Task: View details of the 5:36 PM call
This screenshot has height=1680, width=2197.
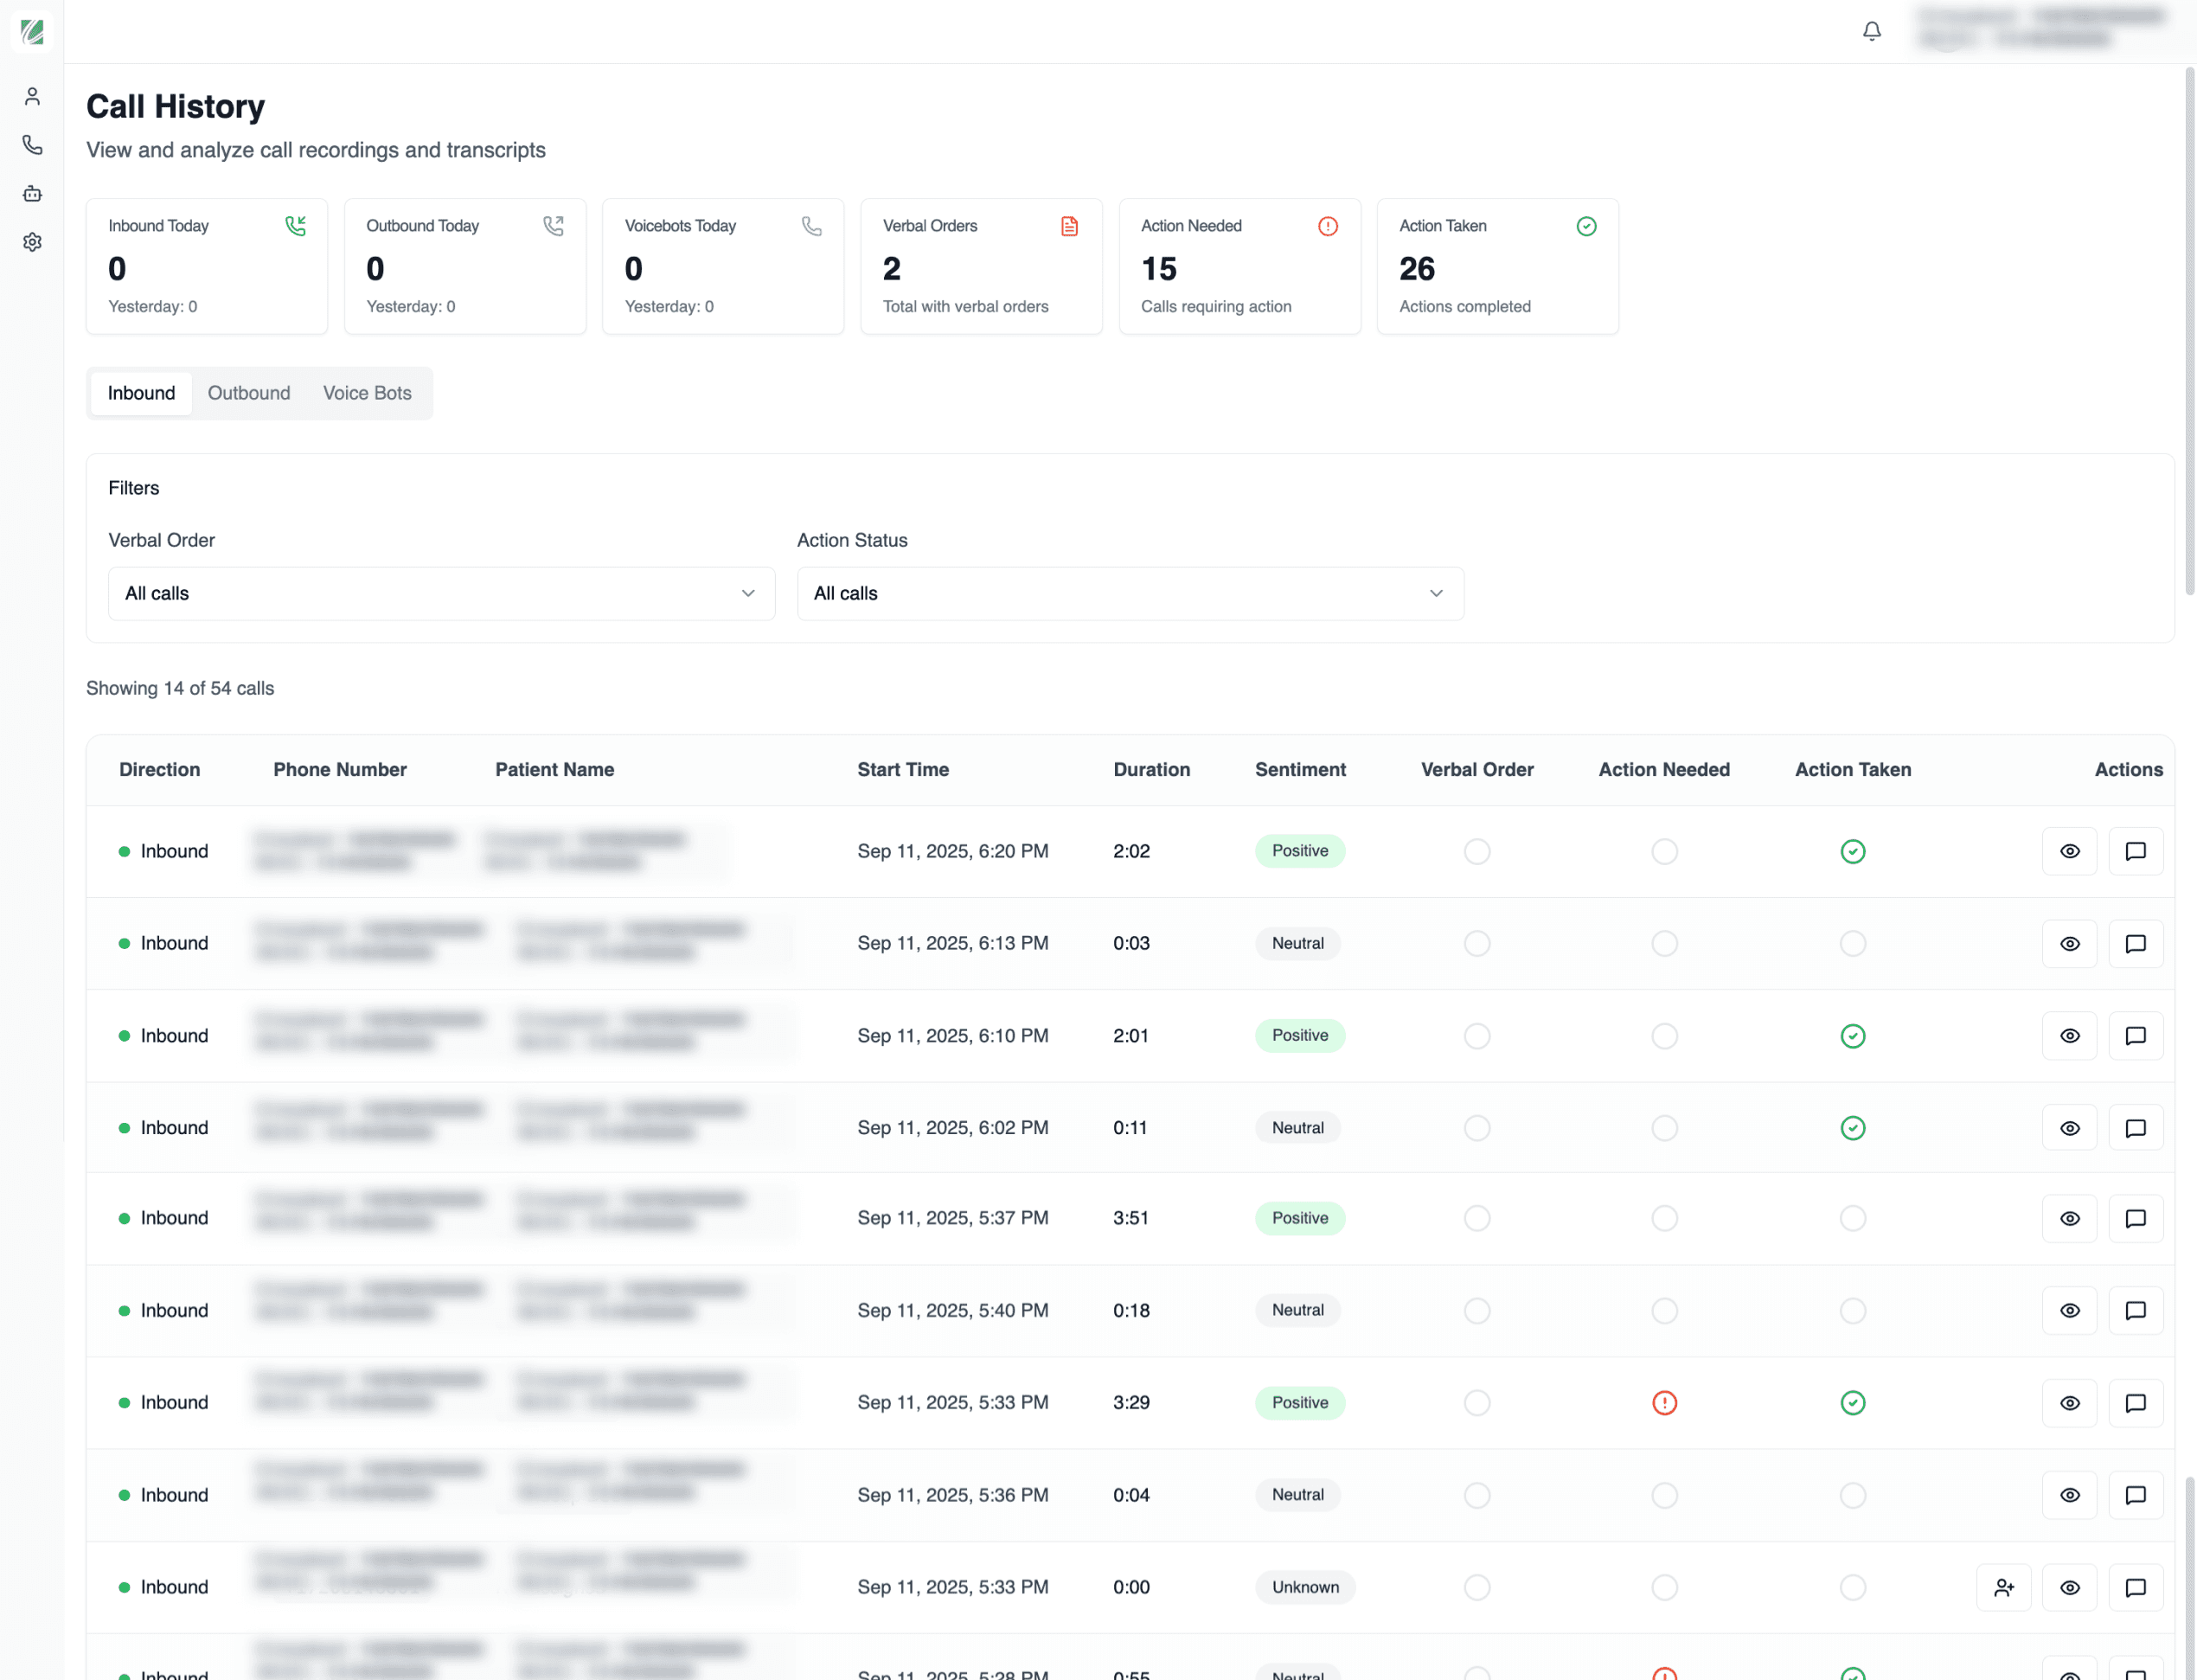Action: pyautogui.click(x=2069, y=1495)
